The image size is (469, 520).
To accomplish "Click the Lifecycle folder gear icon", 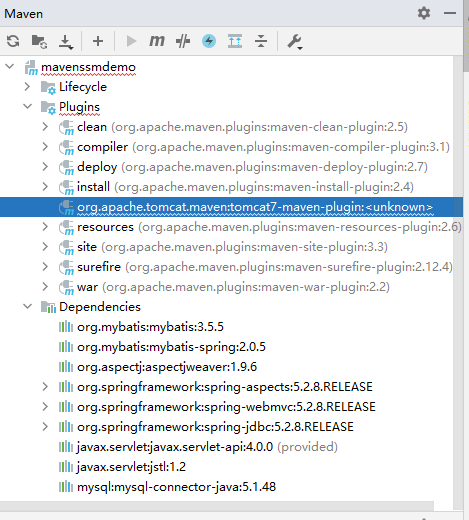I will 48,88.
